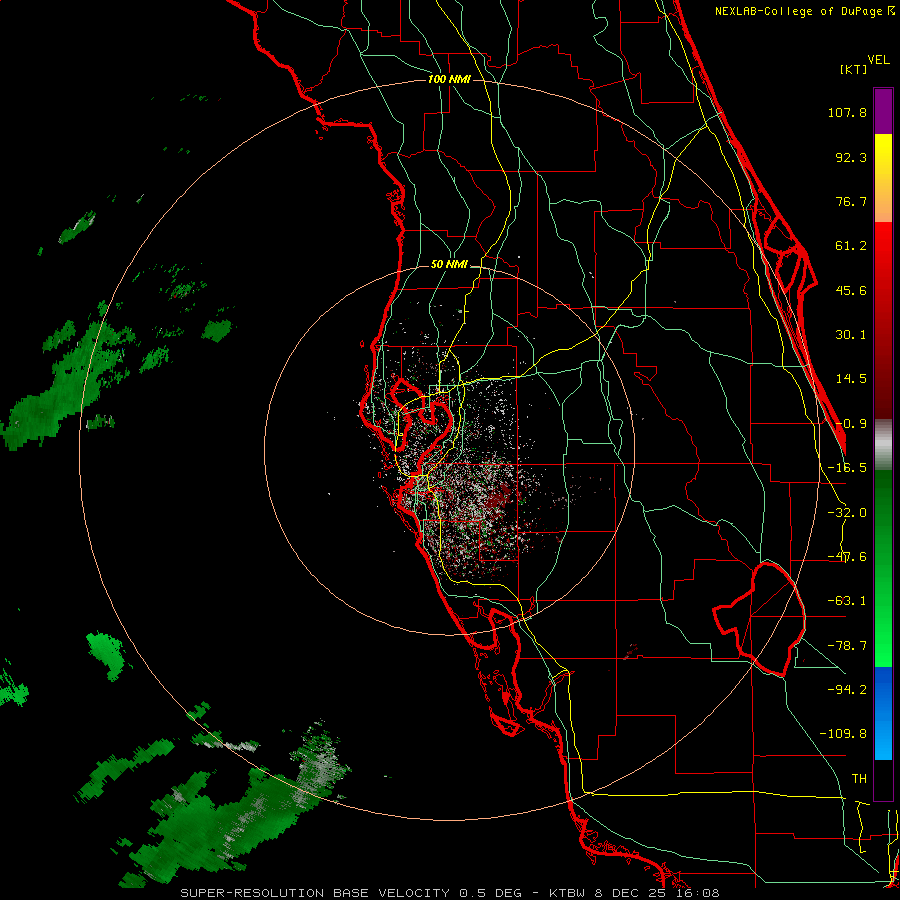Click the -0.9 velocity scale value
The height and width of the screenshot is (900, 900).
(851, 424)
